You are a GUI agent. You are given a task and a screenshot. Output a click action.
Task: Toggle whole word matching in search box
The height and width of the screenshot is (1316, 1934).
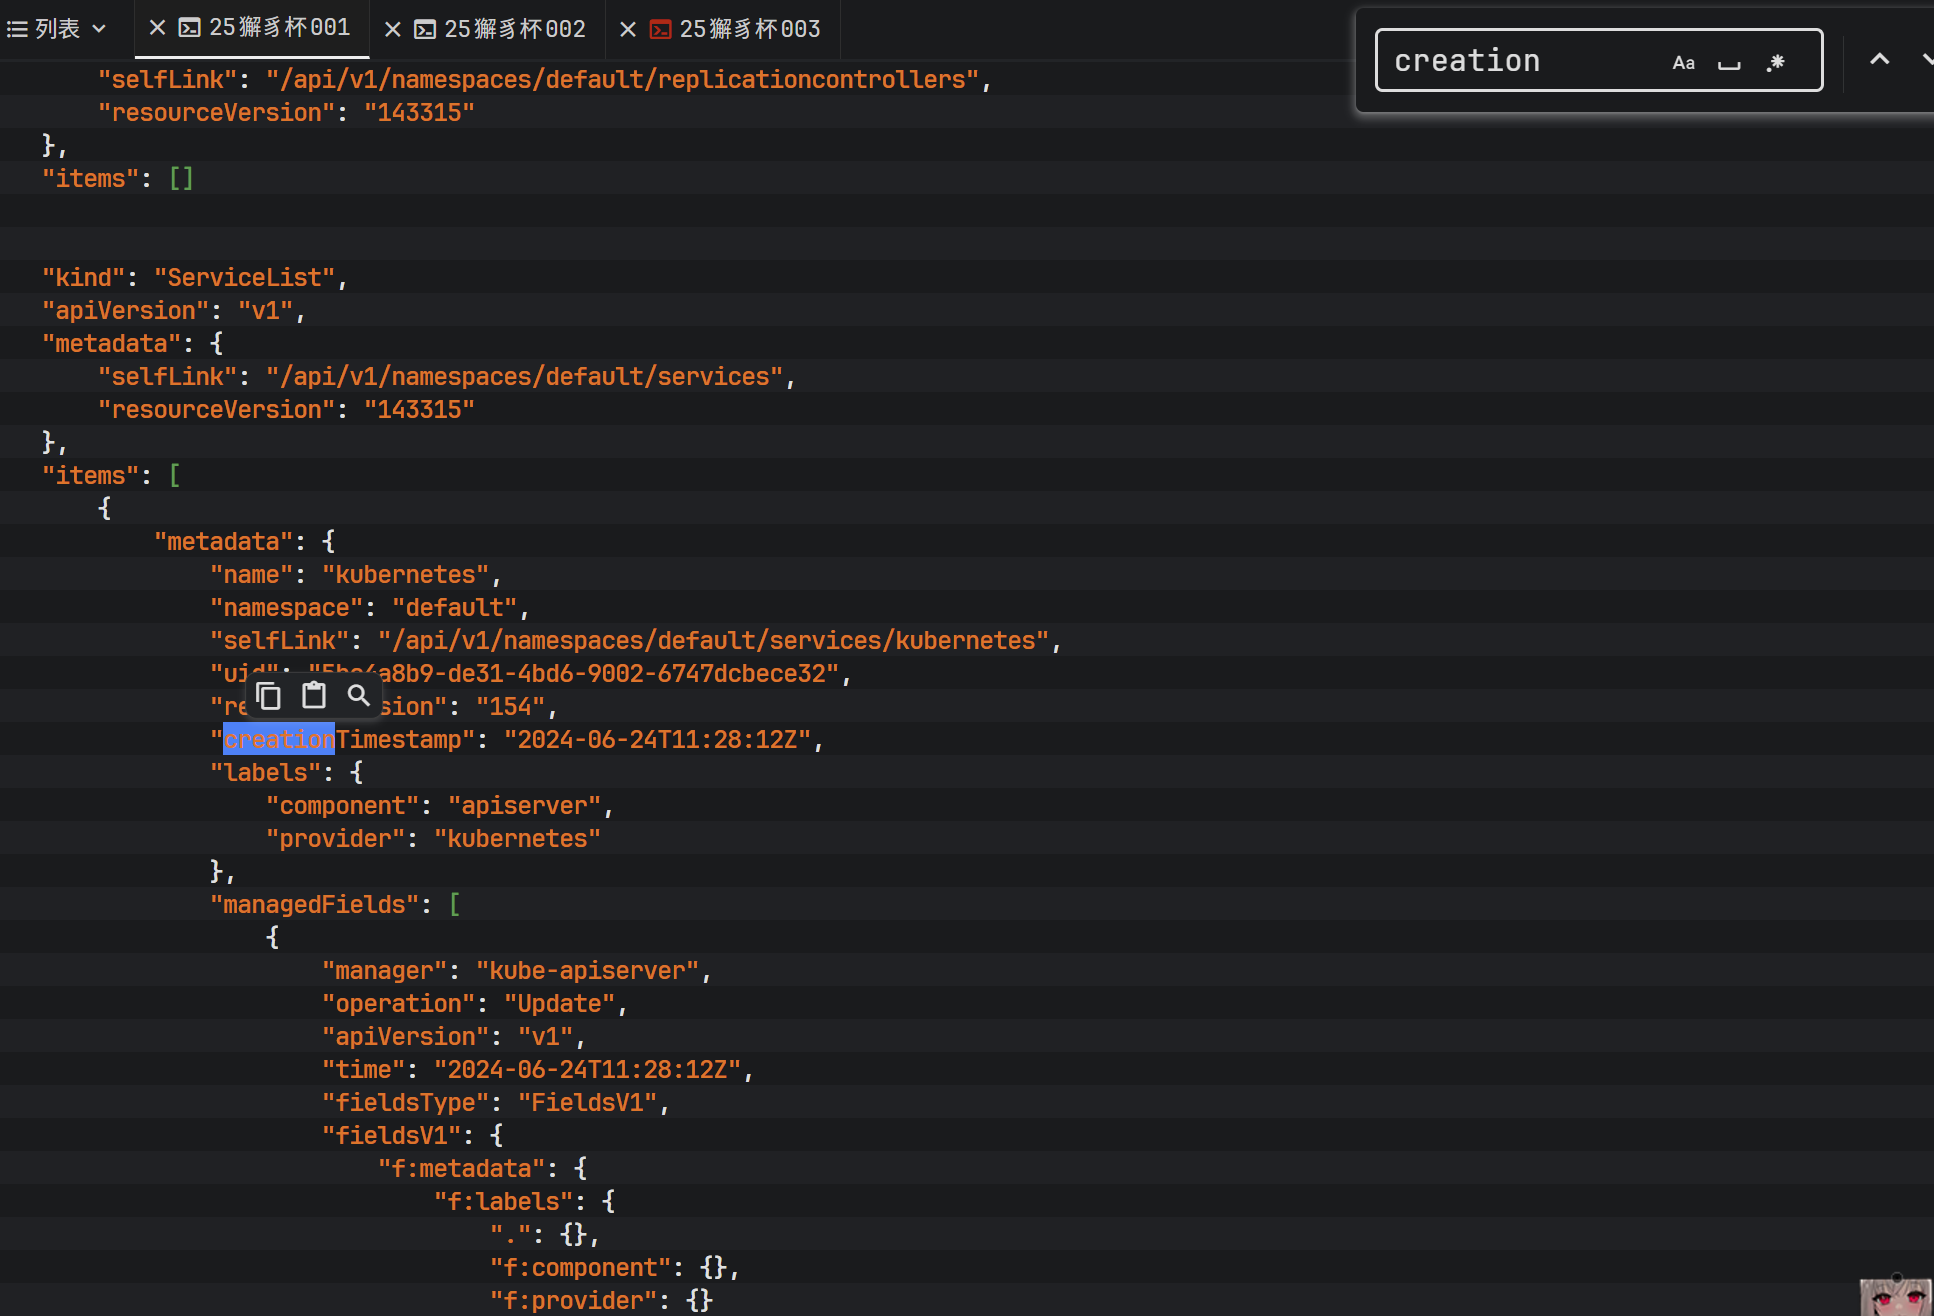point(1729,63)
